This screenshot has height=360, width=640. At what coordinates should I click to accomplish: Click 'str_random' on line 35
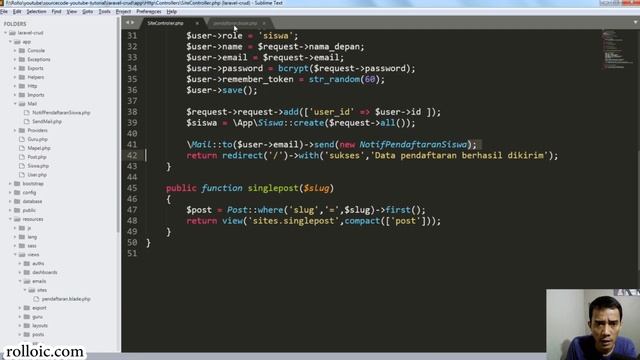coord(334,79)
